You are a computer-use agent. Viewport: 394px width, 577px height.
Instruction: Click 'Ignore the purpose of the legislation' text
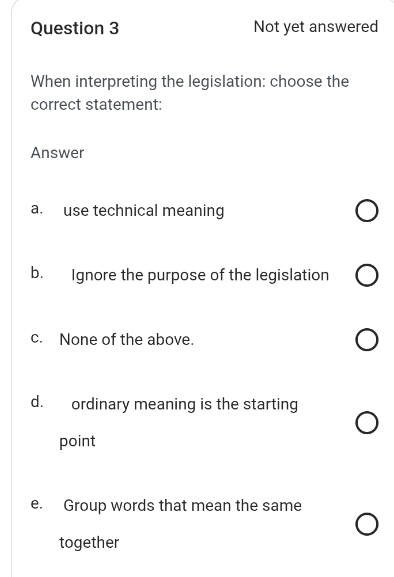(x=200, y=275)
